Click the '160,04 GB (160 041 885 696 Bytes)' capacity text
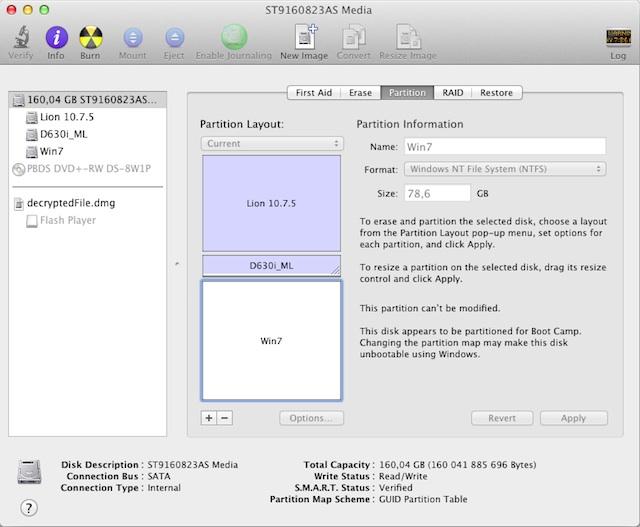The height and width of the screenshot is (527, 640). pos(458,465)
